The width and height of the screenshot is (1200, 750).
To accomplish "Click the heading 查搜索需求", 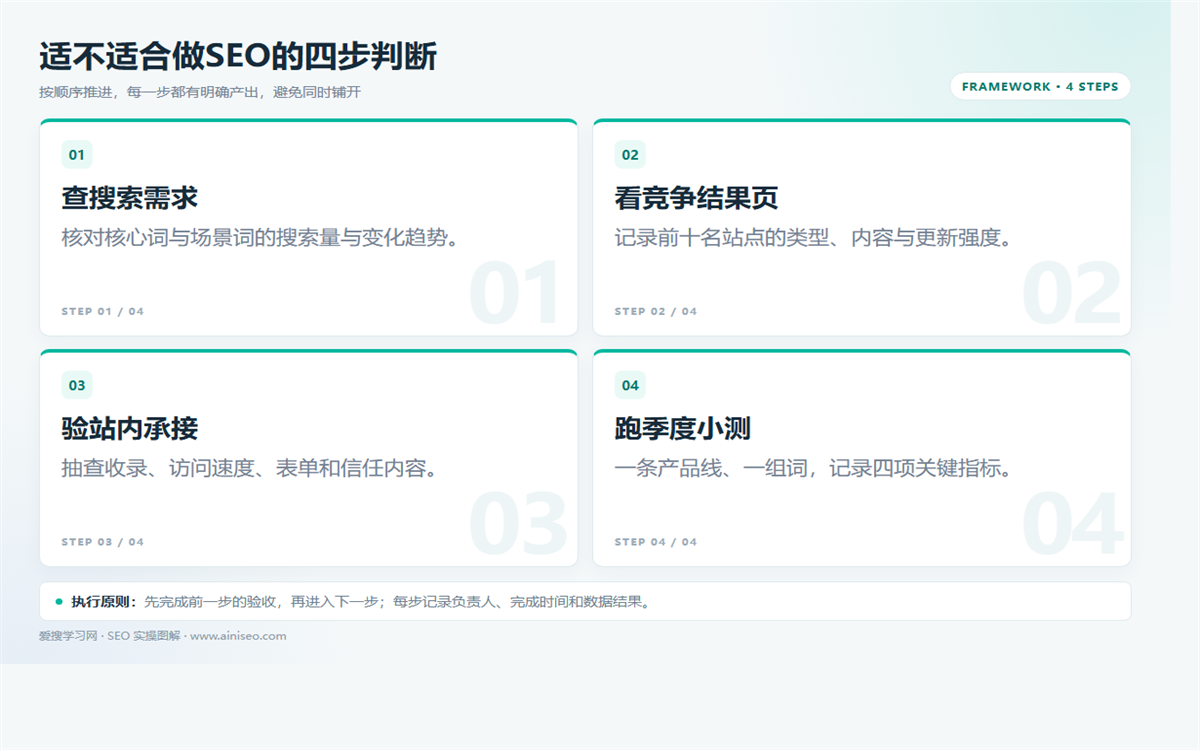I will point(130,198).
